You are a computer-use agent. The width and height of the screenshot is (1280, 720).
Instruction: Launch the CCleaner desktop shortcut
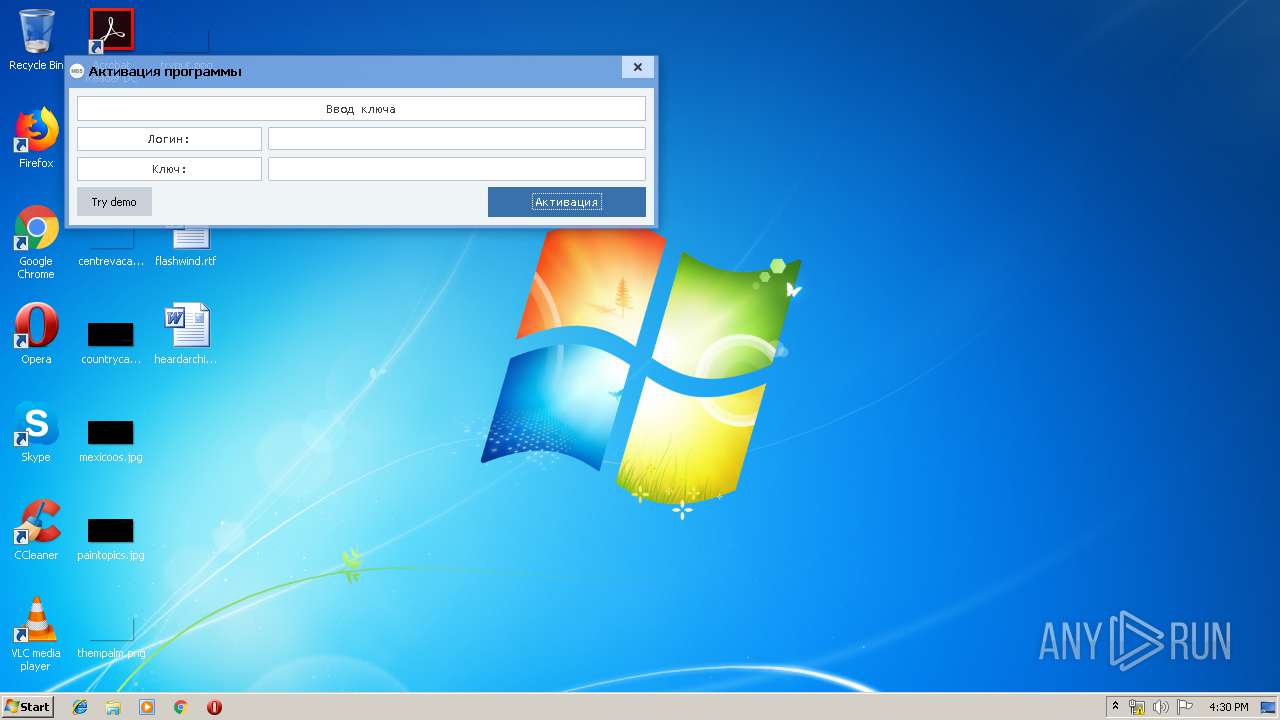pos(36,530)
